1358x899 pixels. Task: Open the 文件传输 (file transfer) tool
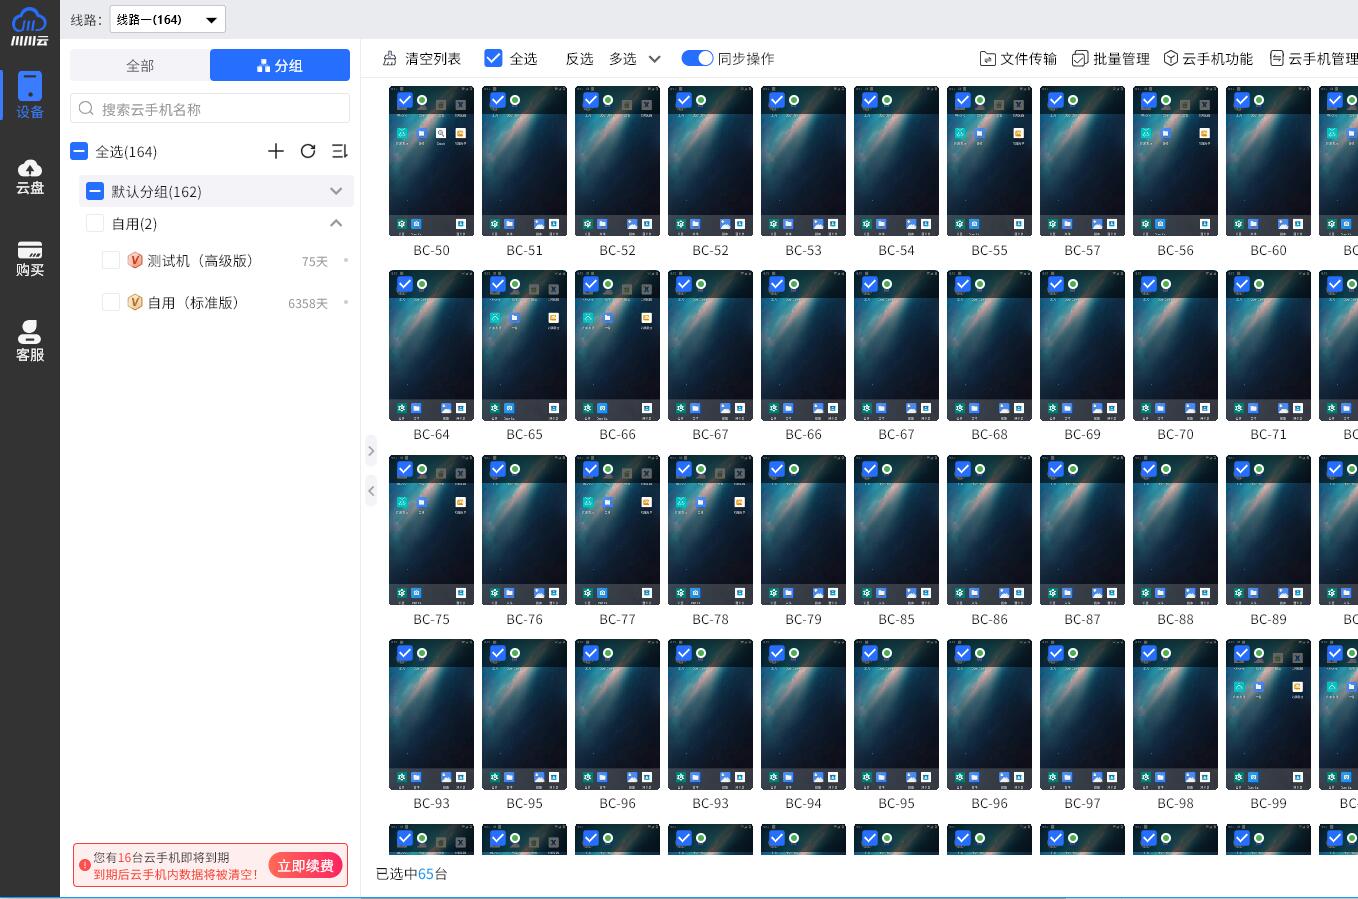point(1017,58)
